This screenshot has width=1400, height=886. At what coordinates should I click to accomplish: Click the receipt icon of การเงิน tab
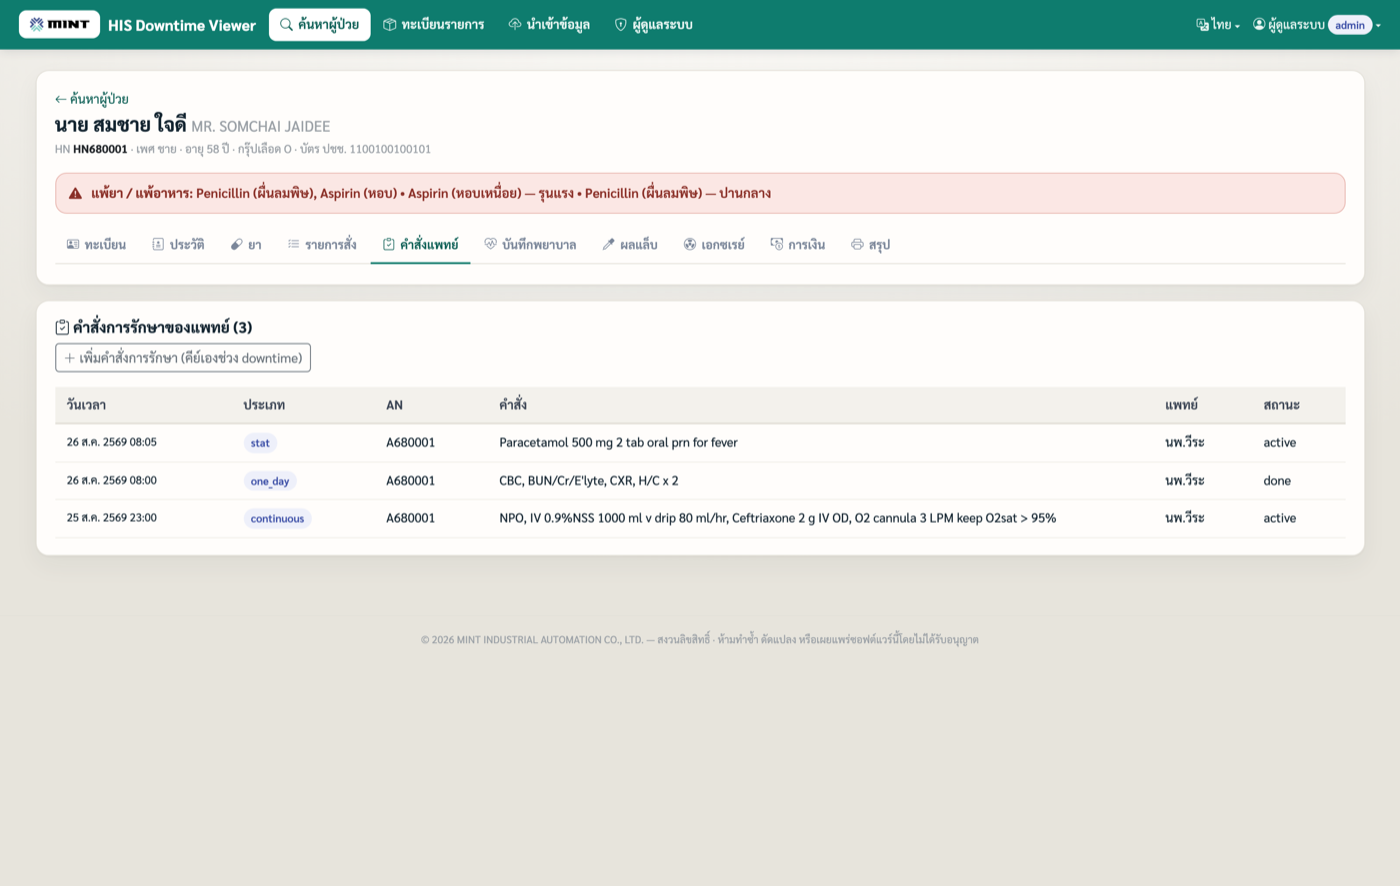tap(777, 244)
